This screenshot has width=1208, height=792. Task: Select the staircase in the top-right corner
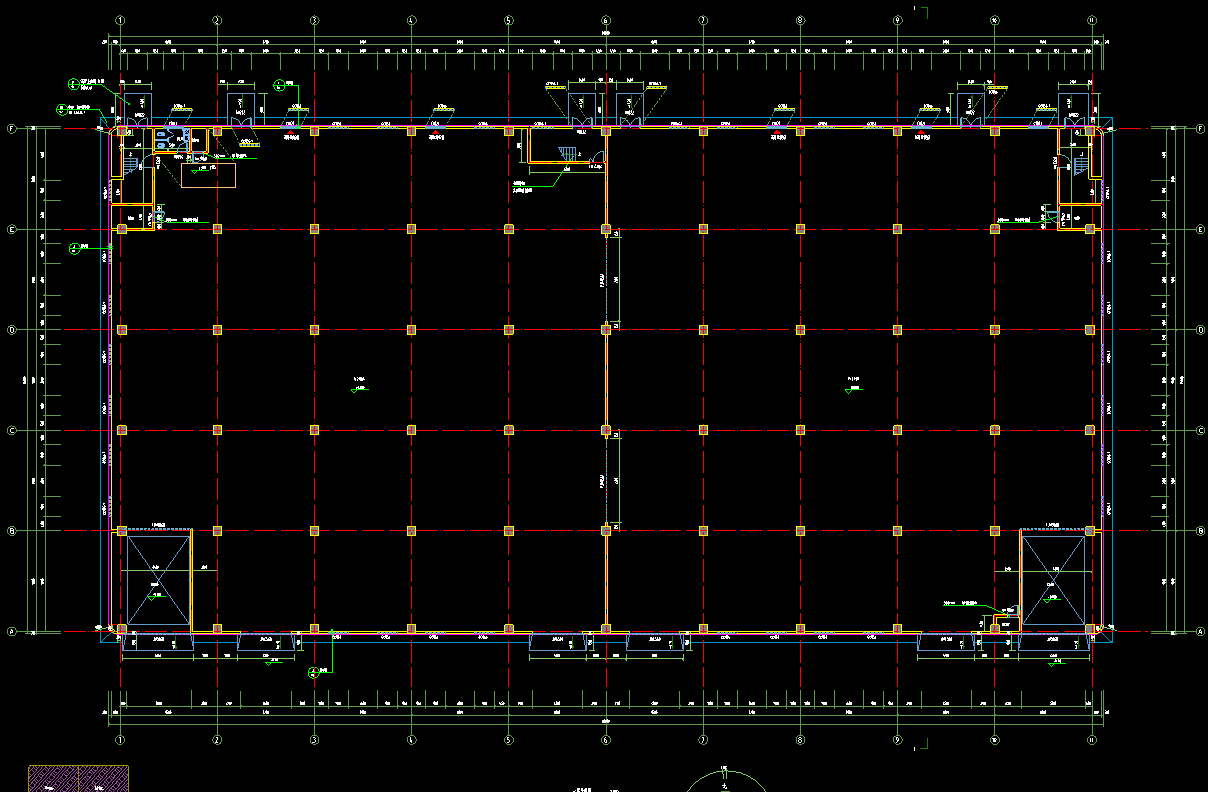click(1079, 163)
